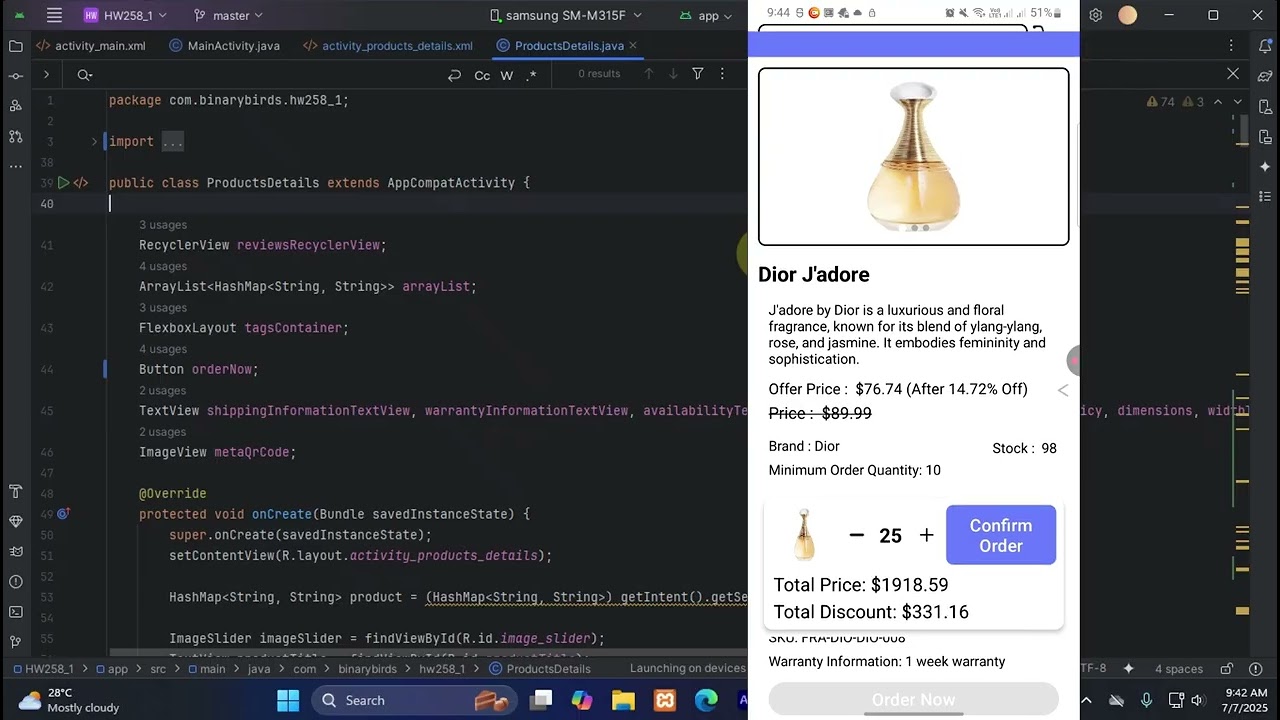Close the find bar

[1233, 74]
